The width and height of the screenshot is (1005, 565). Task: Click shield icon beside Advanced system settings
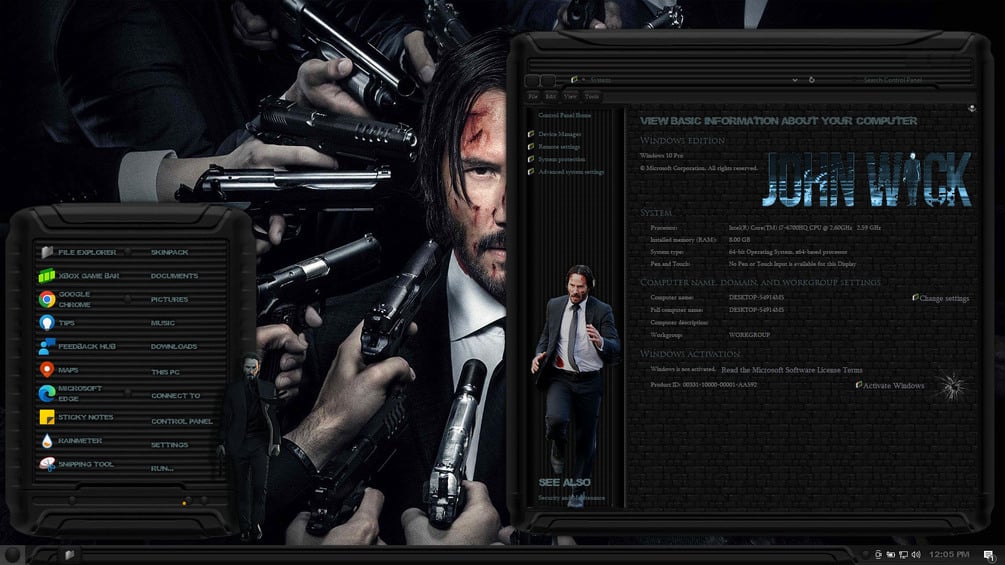coord(531,172)
